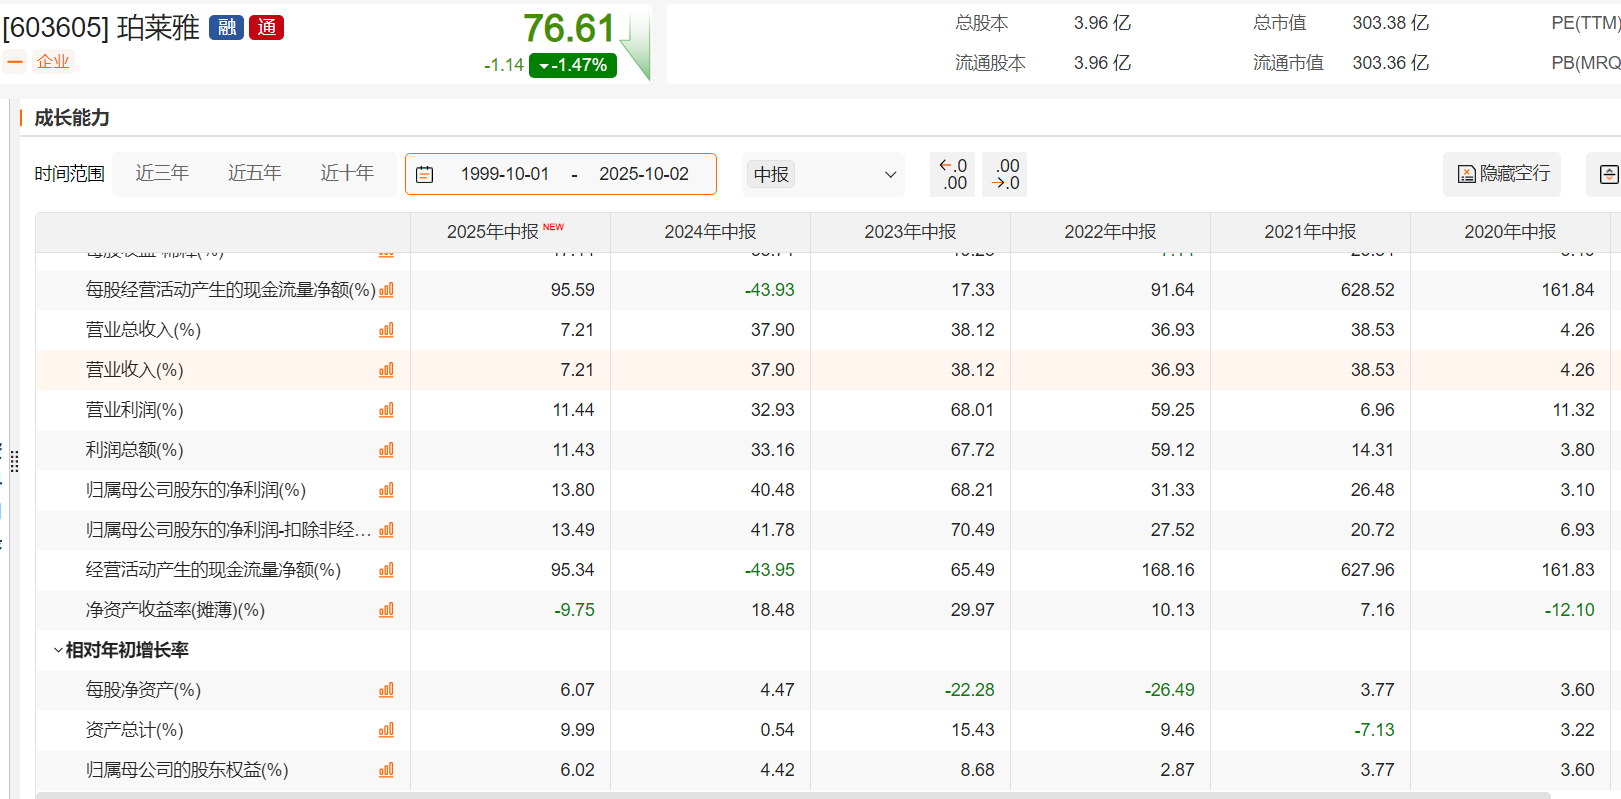Click the -26.49 value cell
The width and height of the screenshot is (1621, 799).
1169,690
